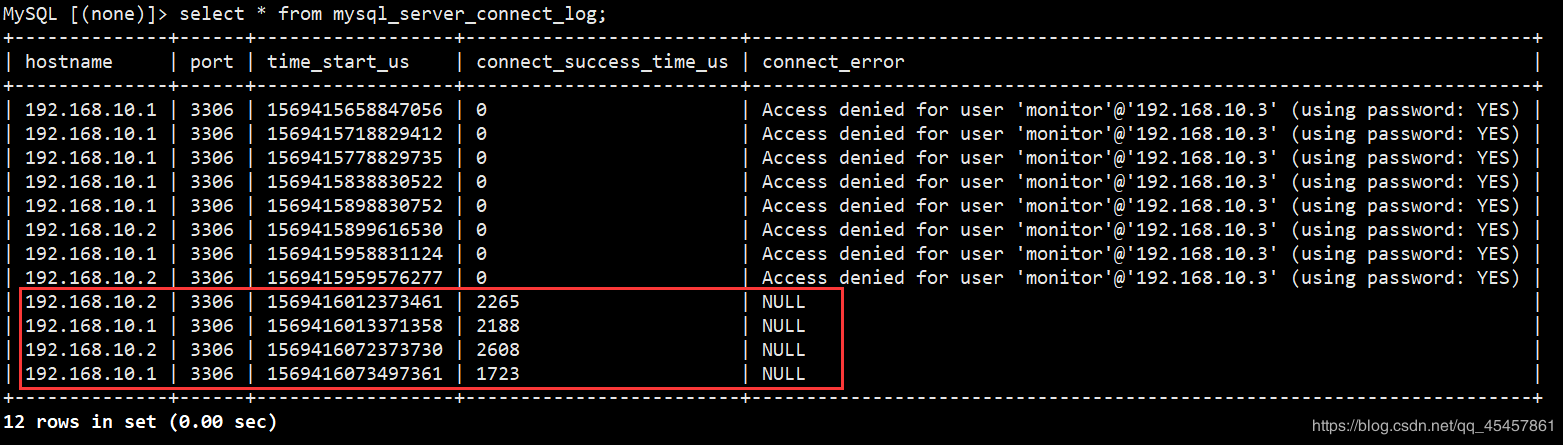Click the 2265 connect success time value
The image size is (1563, 445).
click(x=498, y=301)
